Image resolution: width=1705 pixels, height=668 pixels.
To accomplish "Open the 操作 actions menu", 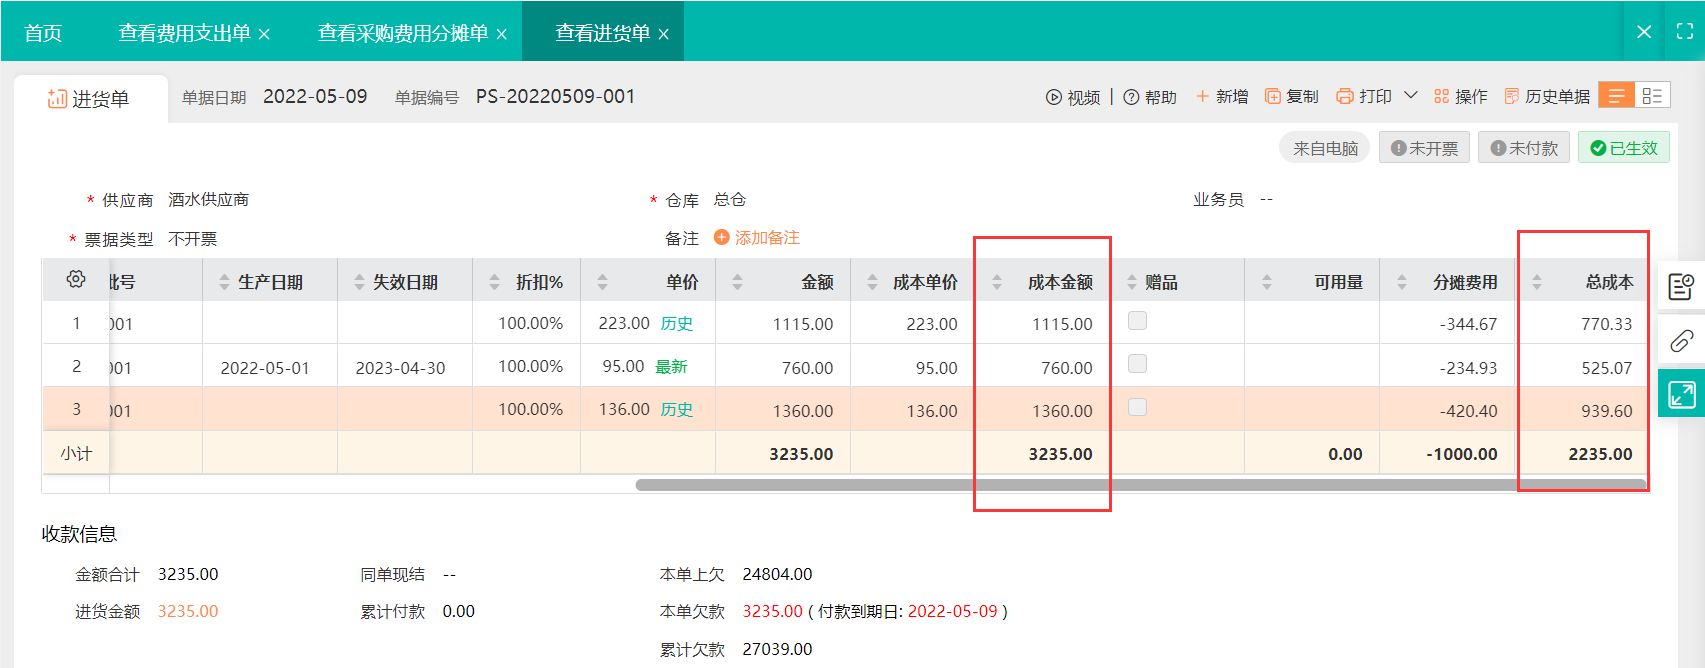I will (1460, 96).
